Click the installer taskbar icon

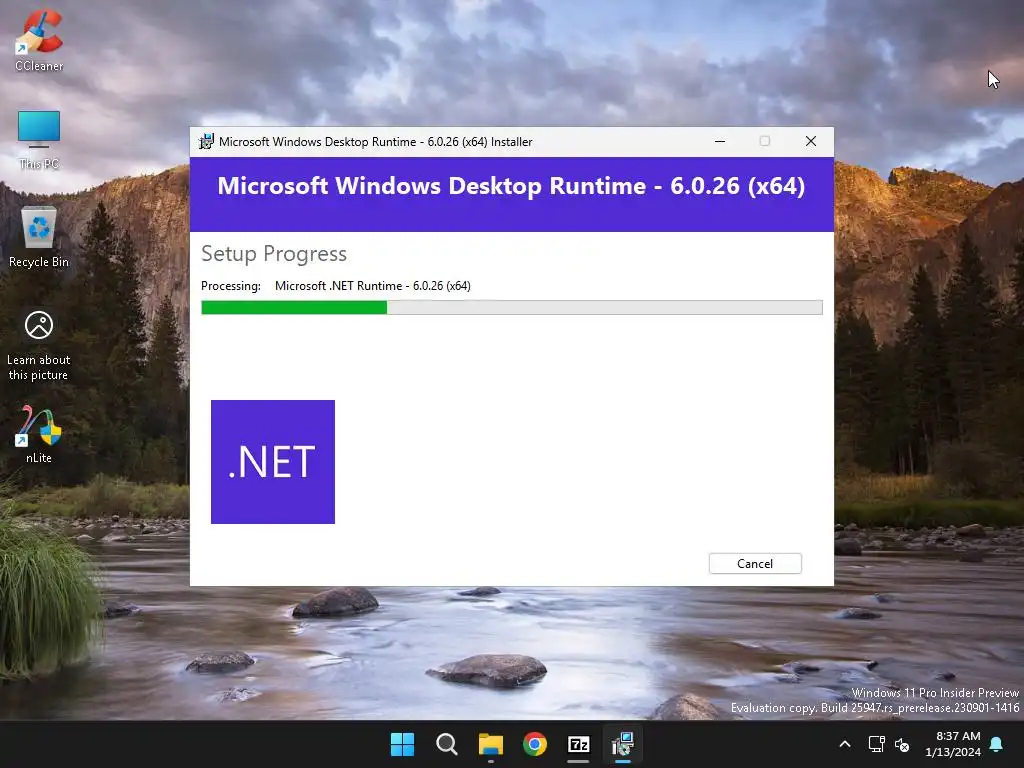[x=623, y=744]
